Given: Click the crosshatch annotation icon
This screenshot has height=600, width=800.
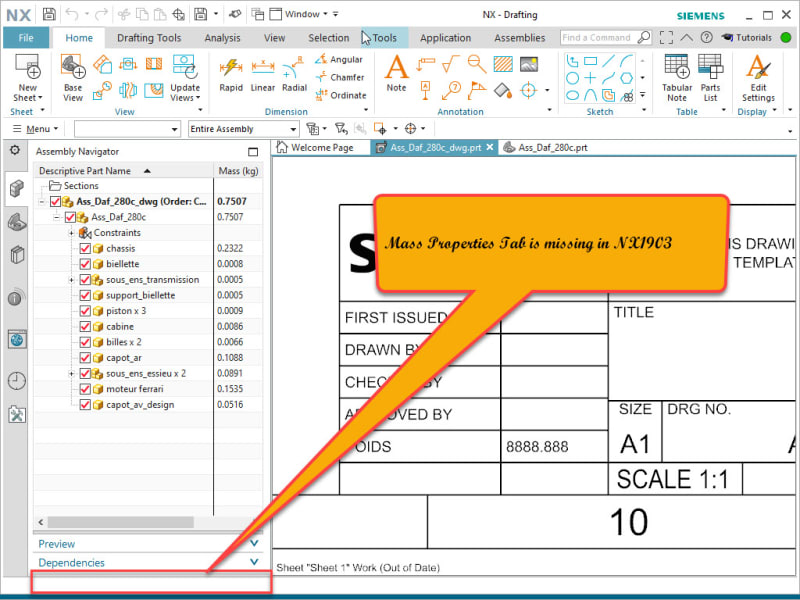Looking at the screenshot, I should pyautogui.click(x=503, y=64).
